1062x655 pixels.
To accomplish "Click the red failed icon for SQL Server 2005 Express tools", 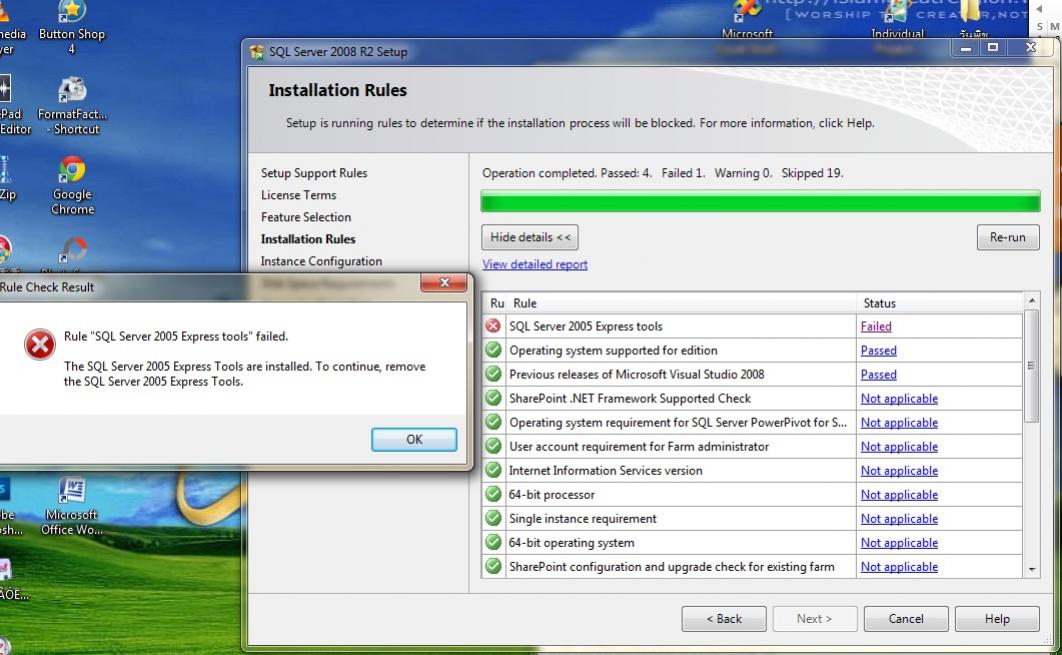I will coord(493,326).
